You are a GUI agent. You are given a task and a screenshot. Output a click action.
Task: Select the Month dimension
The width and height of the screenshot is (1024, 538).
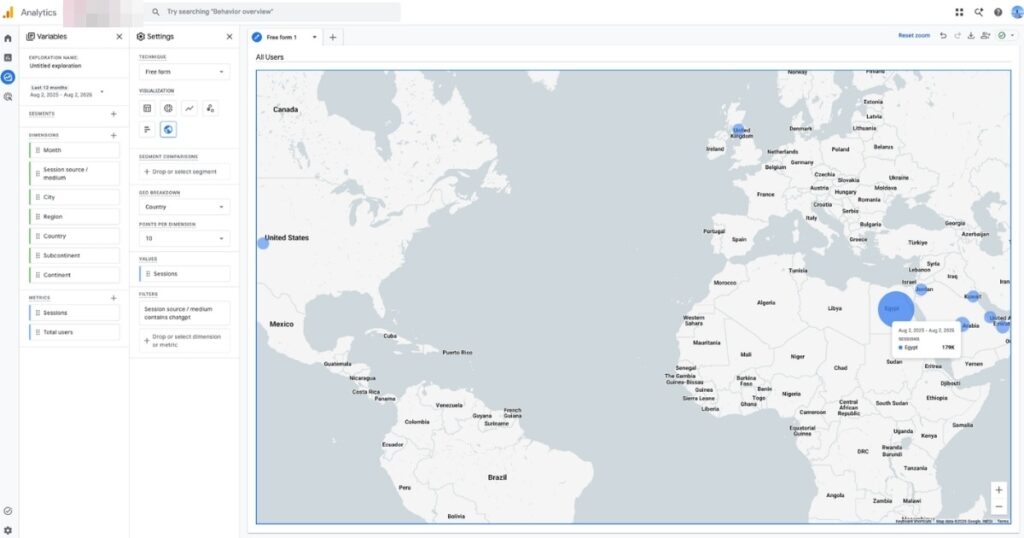(x=74, y=150)
